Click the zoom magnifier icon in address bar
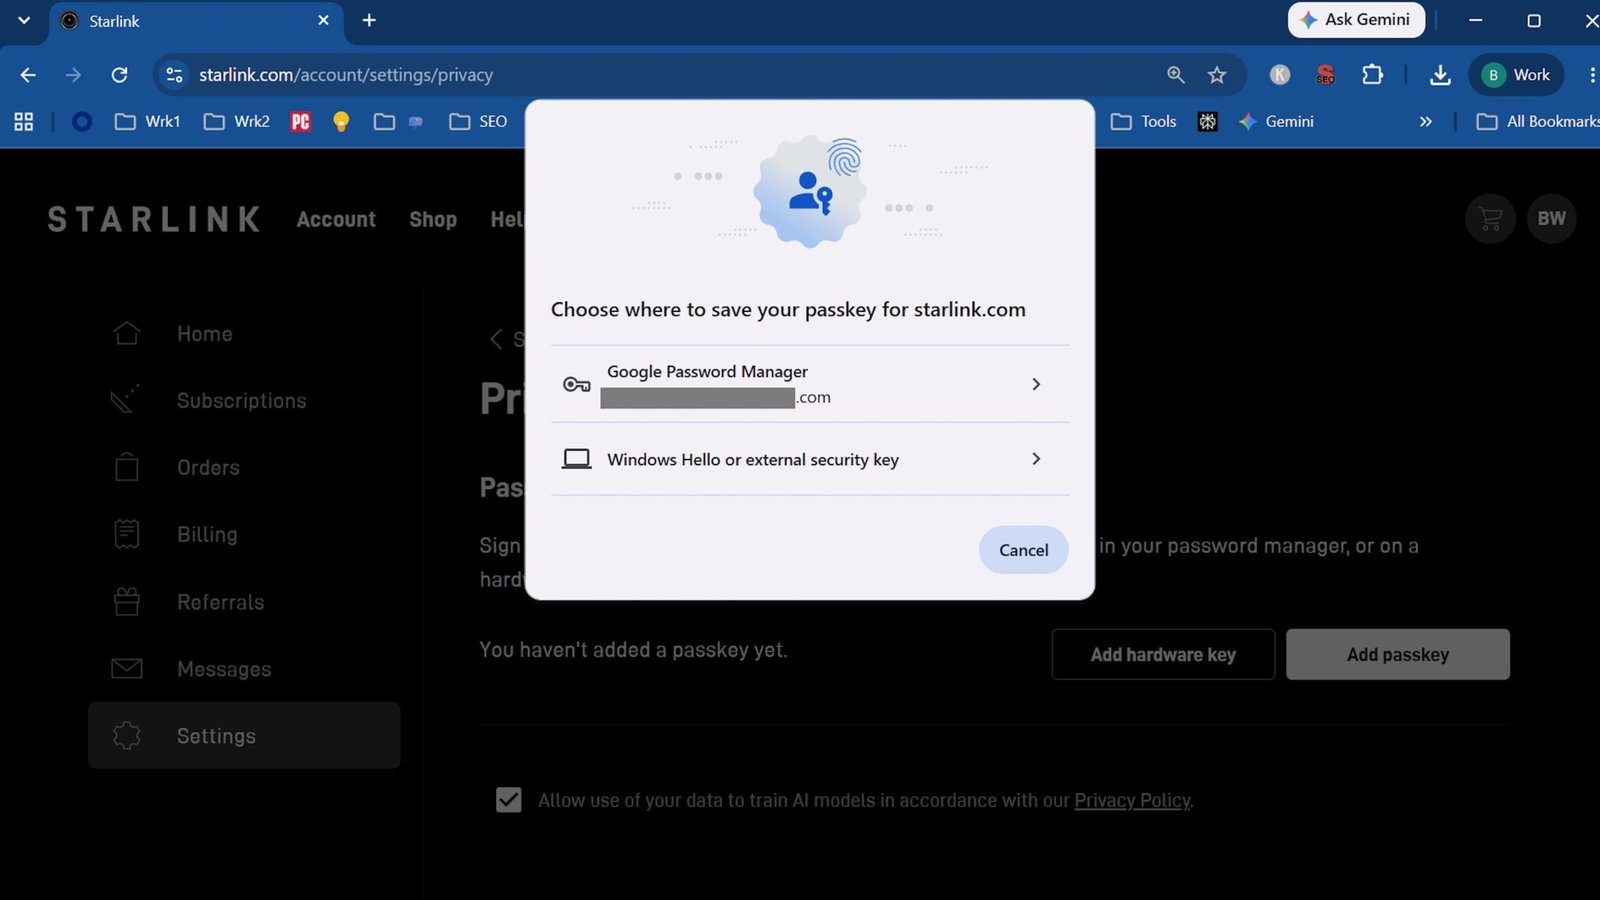The height and width of the screenshot is (900, 1600). click(1176, 75)
